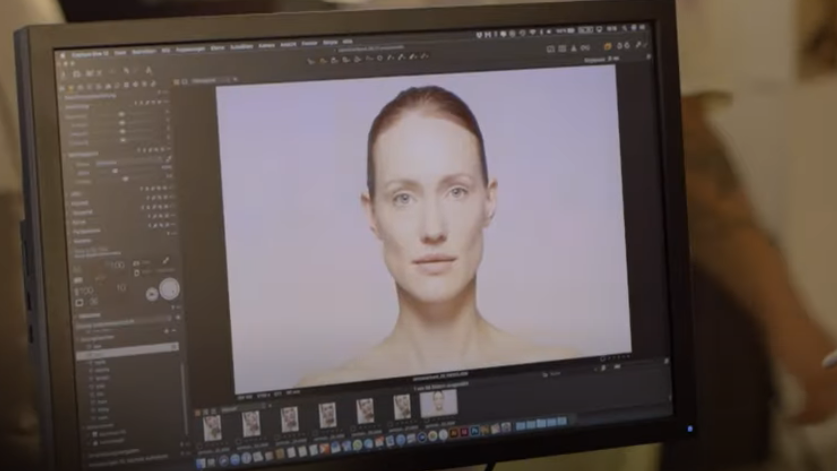Image resolution: width=837 pixels, height=471 pixels.
Task: Collapse the Bibliothek panel header
Action: click(88, 316)
